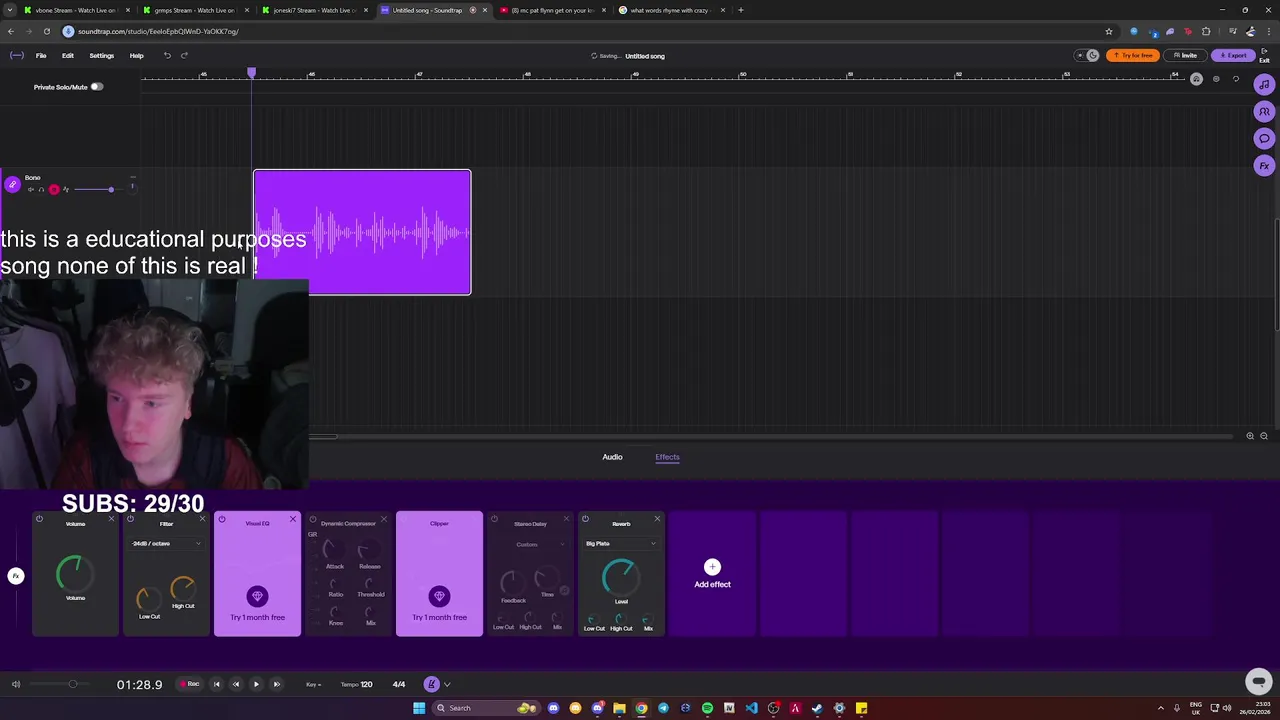
Task: Click the skip to start button
Action: [217, 684]
